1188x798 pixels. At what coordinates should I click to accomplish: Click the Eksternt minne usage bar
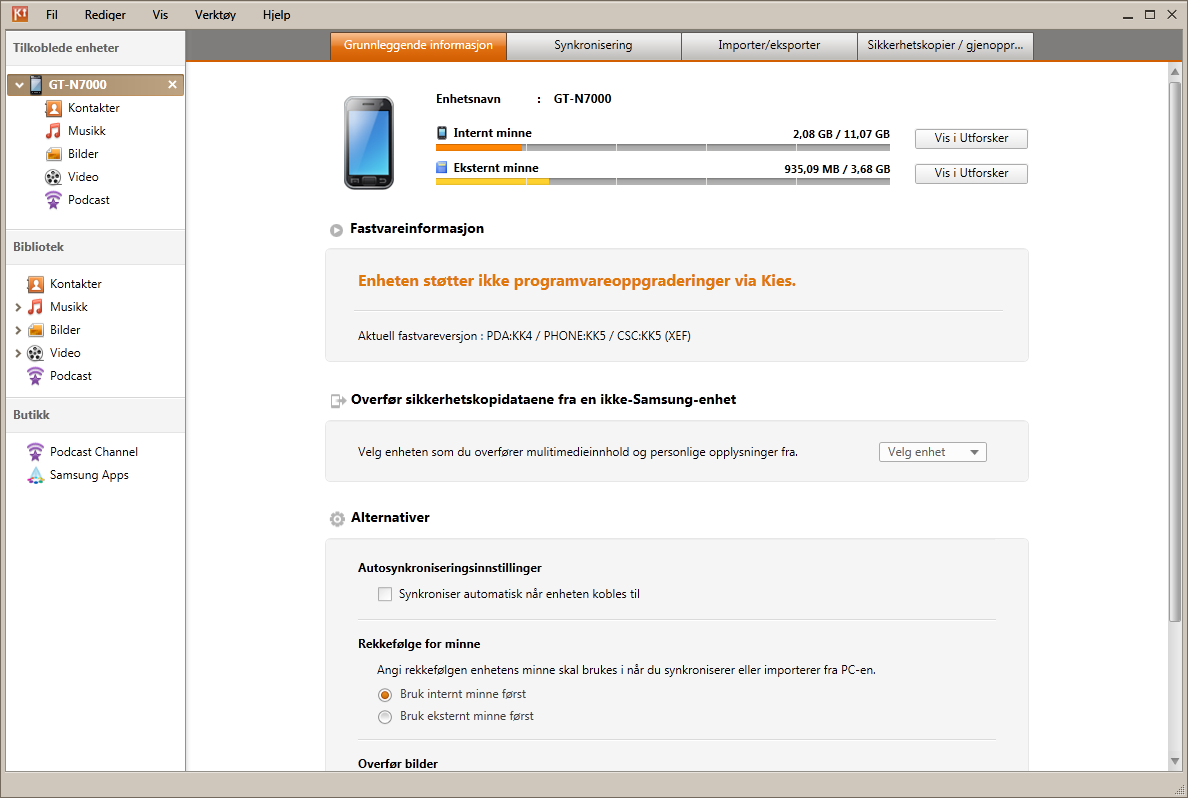pos(663,182)
